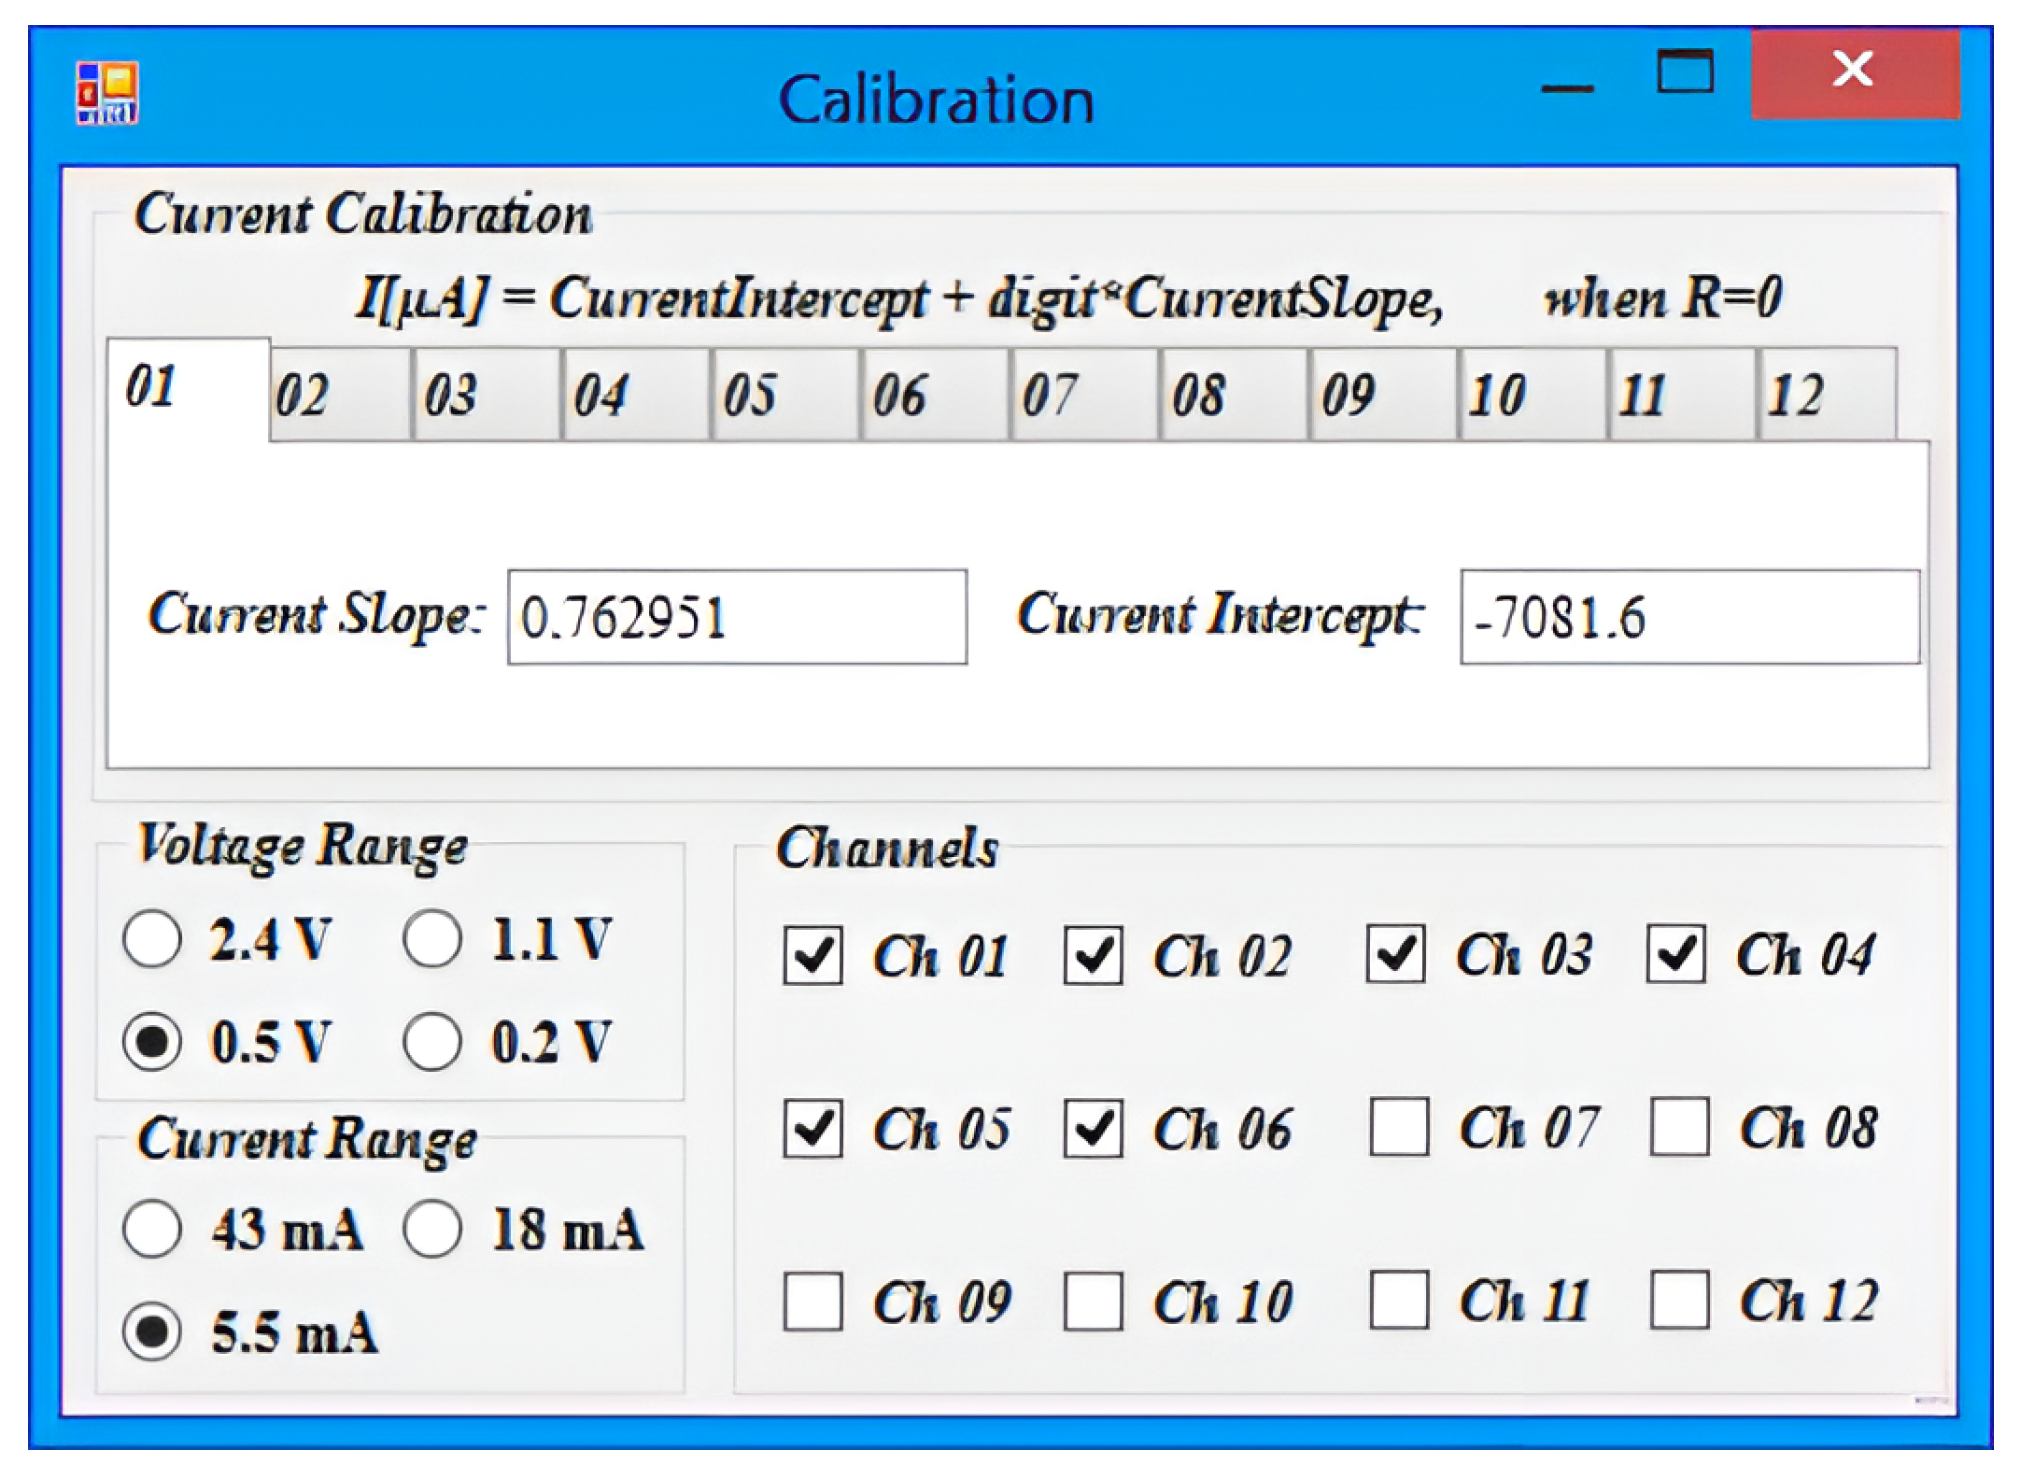Viewport: 2018px width, 1475px height.
Task: Select the 0.2 V voltage range
Action: (x=432, y=1042)
